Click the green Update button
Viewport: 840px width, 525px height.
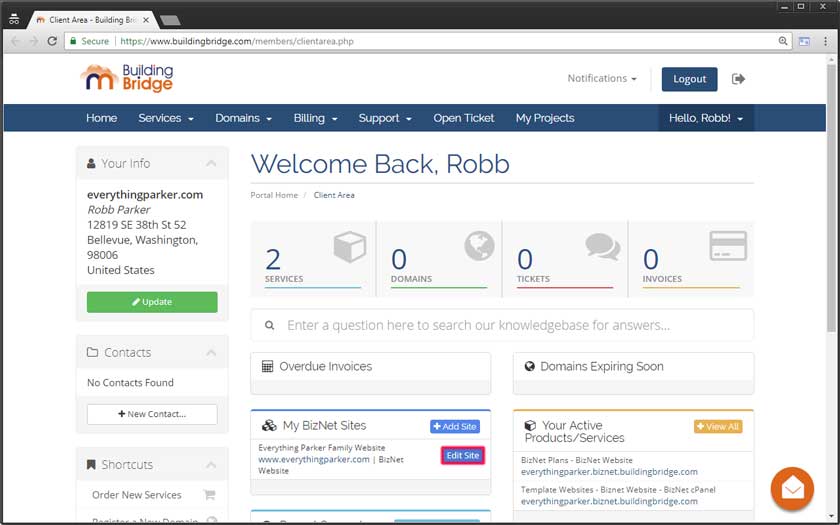coord(152,302)
